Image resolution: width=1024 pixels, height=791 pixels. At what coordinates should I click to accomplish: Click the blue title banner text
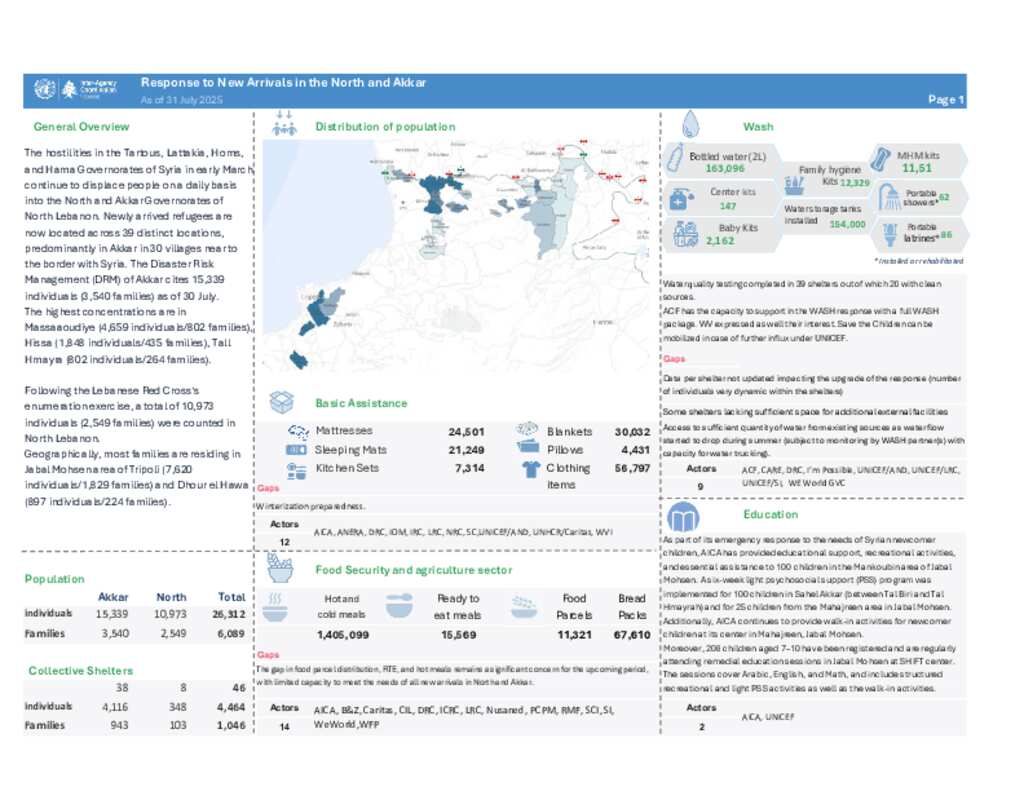tap(283, 83)
